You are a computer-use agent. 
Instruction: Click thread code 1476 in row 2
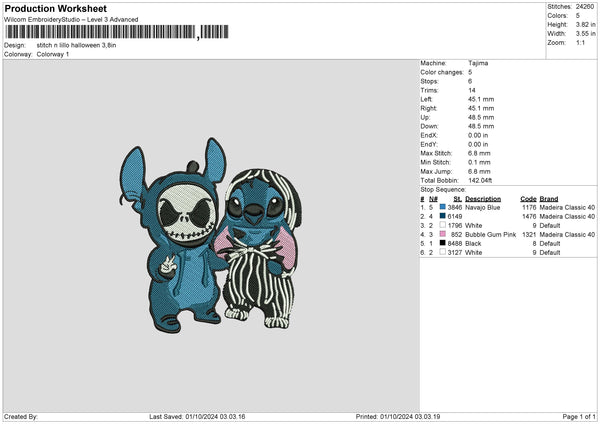529,217
